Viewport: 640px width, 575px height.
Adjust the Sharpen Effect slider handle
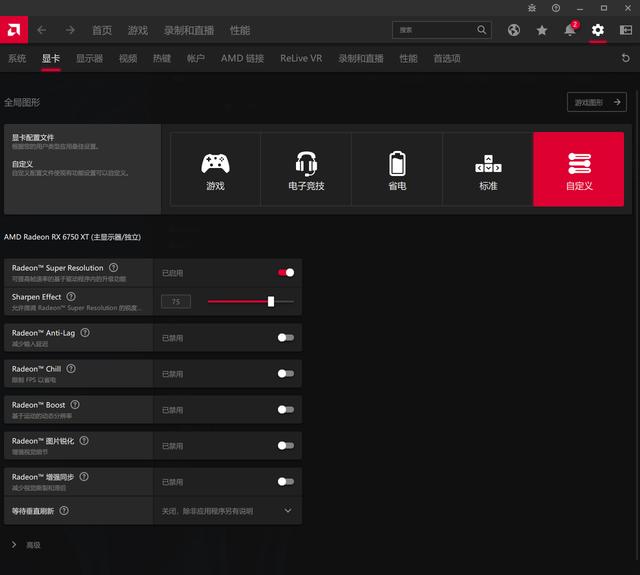click(271, 302)
